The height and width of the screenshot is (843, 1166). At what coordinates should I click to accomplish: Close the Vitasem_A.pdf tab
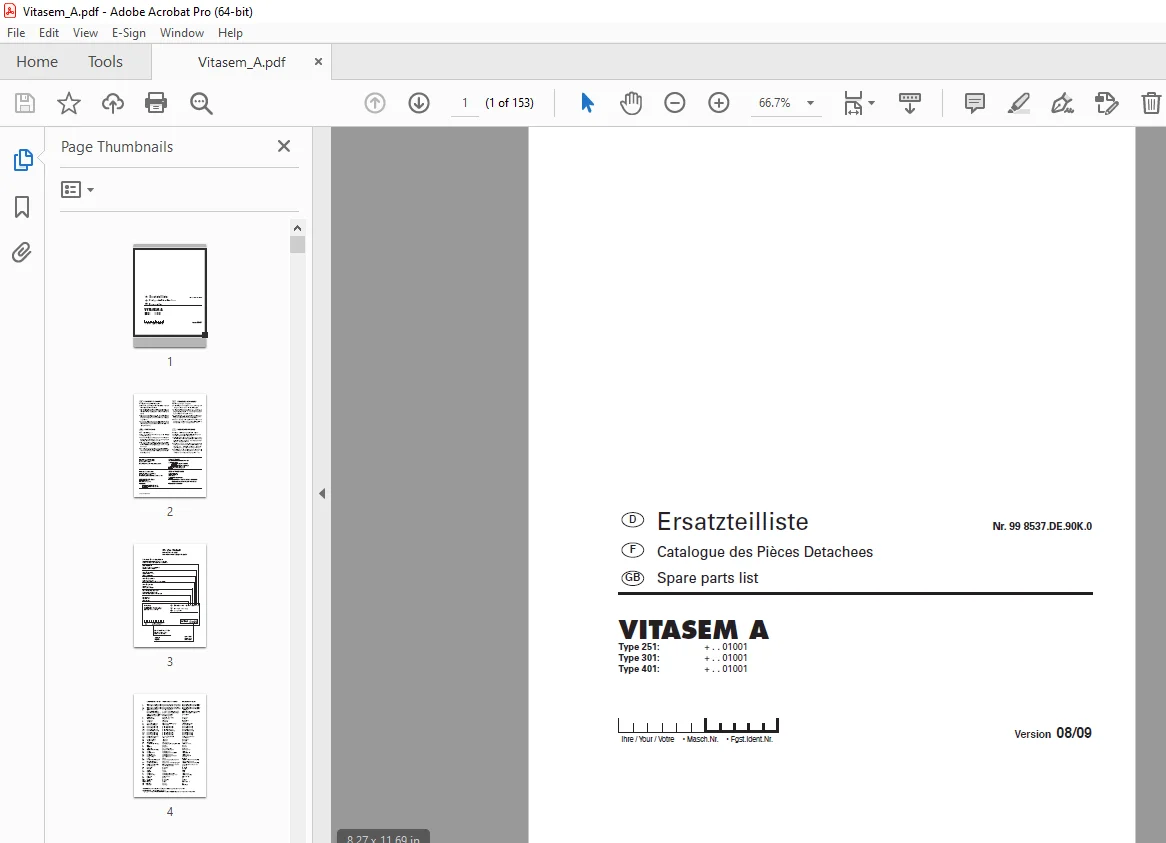pyautogui.click(x=318, y=62)
